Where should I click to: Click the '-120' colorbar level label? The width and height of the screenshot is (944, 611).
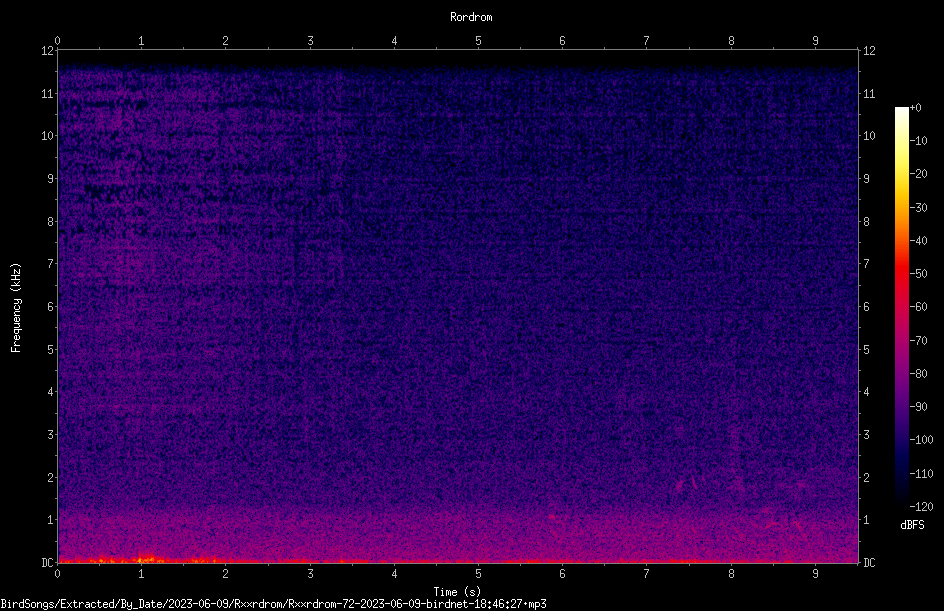pos(922,507)
